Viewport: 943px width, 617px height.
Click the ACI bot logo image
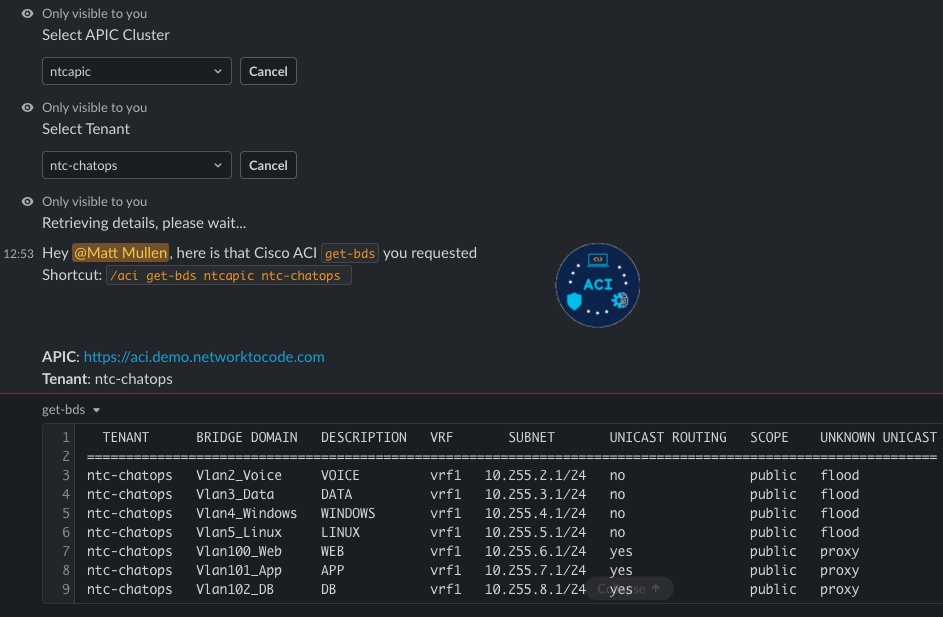[597, 285]
